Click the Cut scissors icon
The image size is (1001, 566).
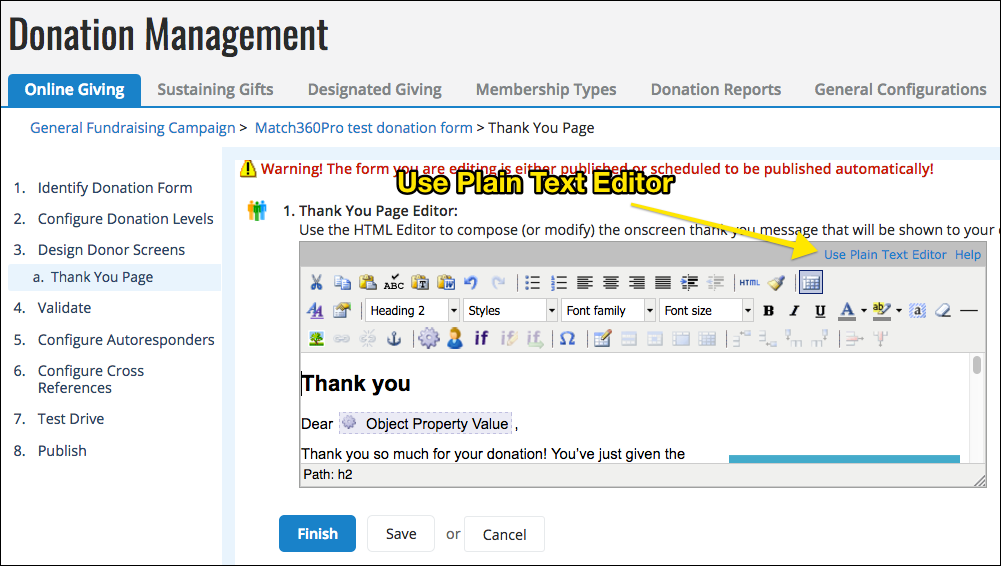pos(316,282)
